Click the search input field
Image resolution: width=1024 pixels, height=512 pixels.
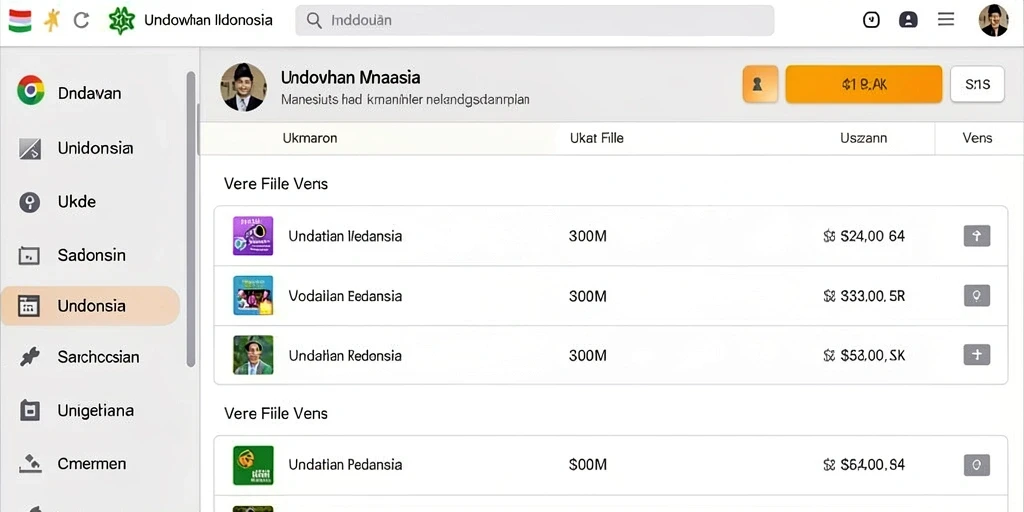[x=535, y=20]
